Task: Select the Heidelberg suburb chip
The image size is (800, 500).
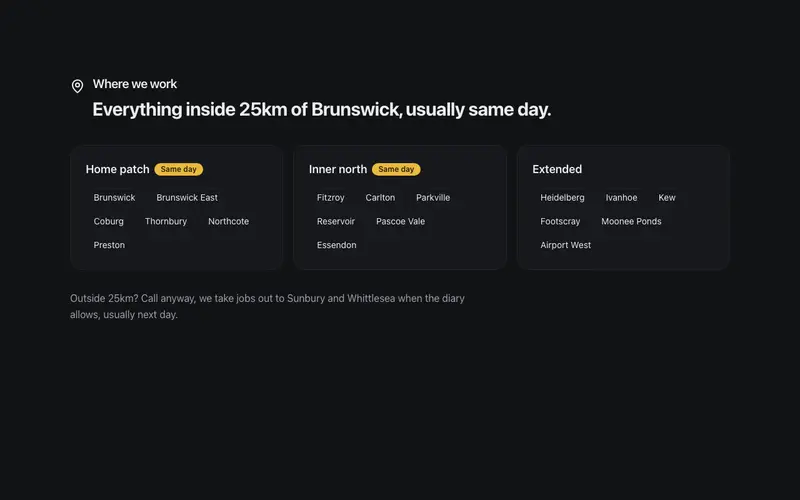Action: pos(562,197)
